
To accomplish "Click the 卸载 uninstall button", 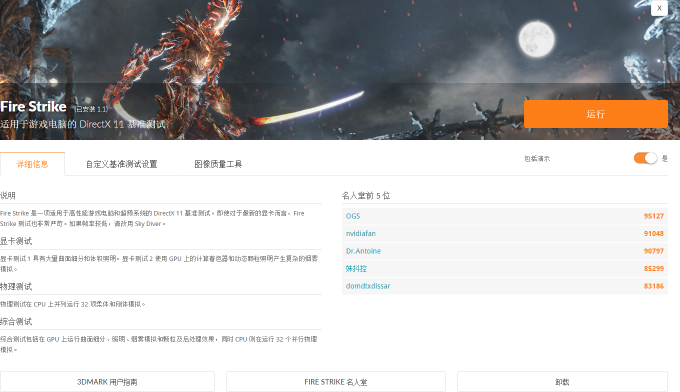I will click(562, 382).
